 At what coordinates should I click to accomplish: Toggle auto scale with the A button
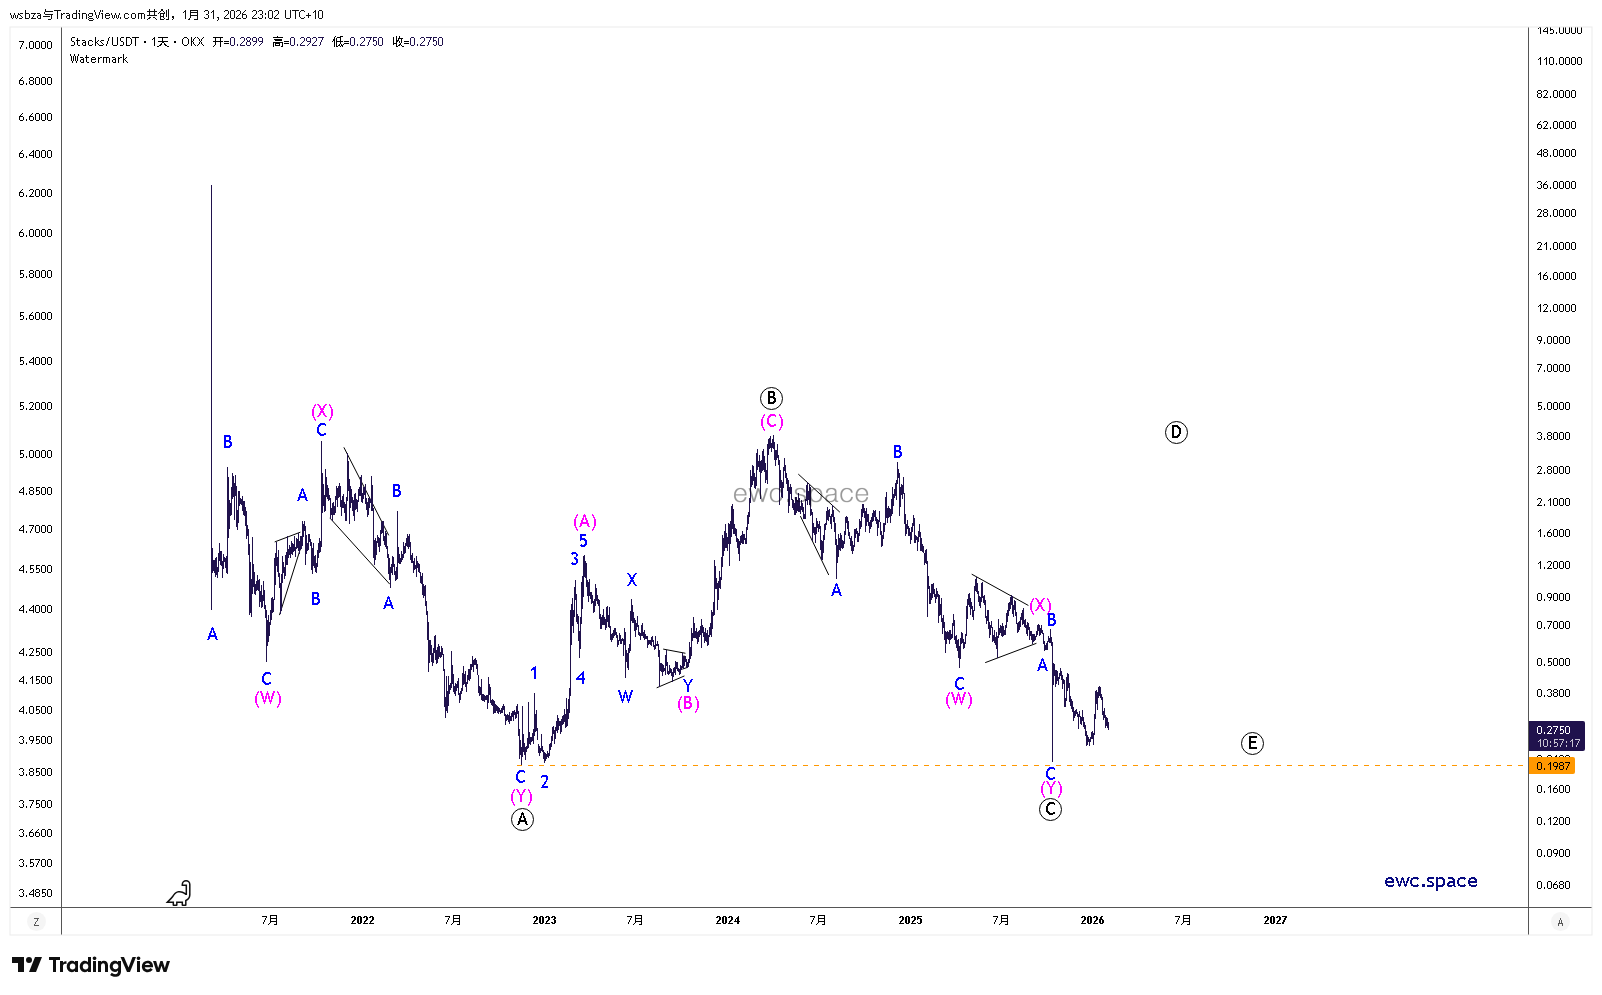(1560, 922)
